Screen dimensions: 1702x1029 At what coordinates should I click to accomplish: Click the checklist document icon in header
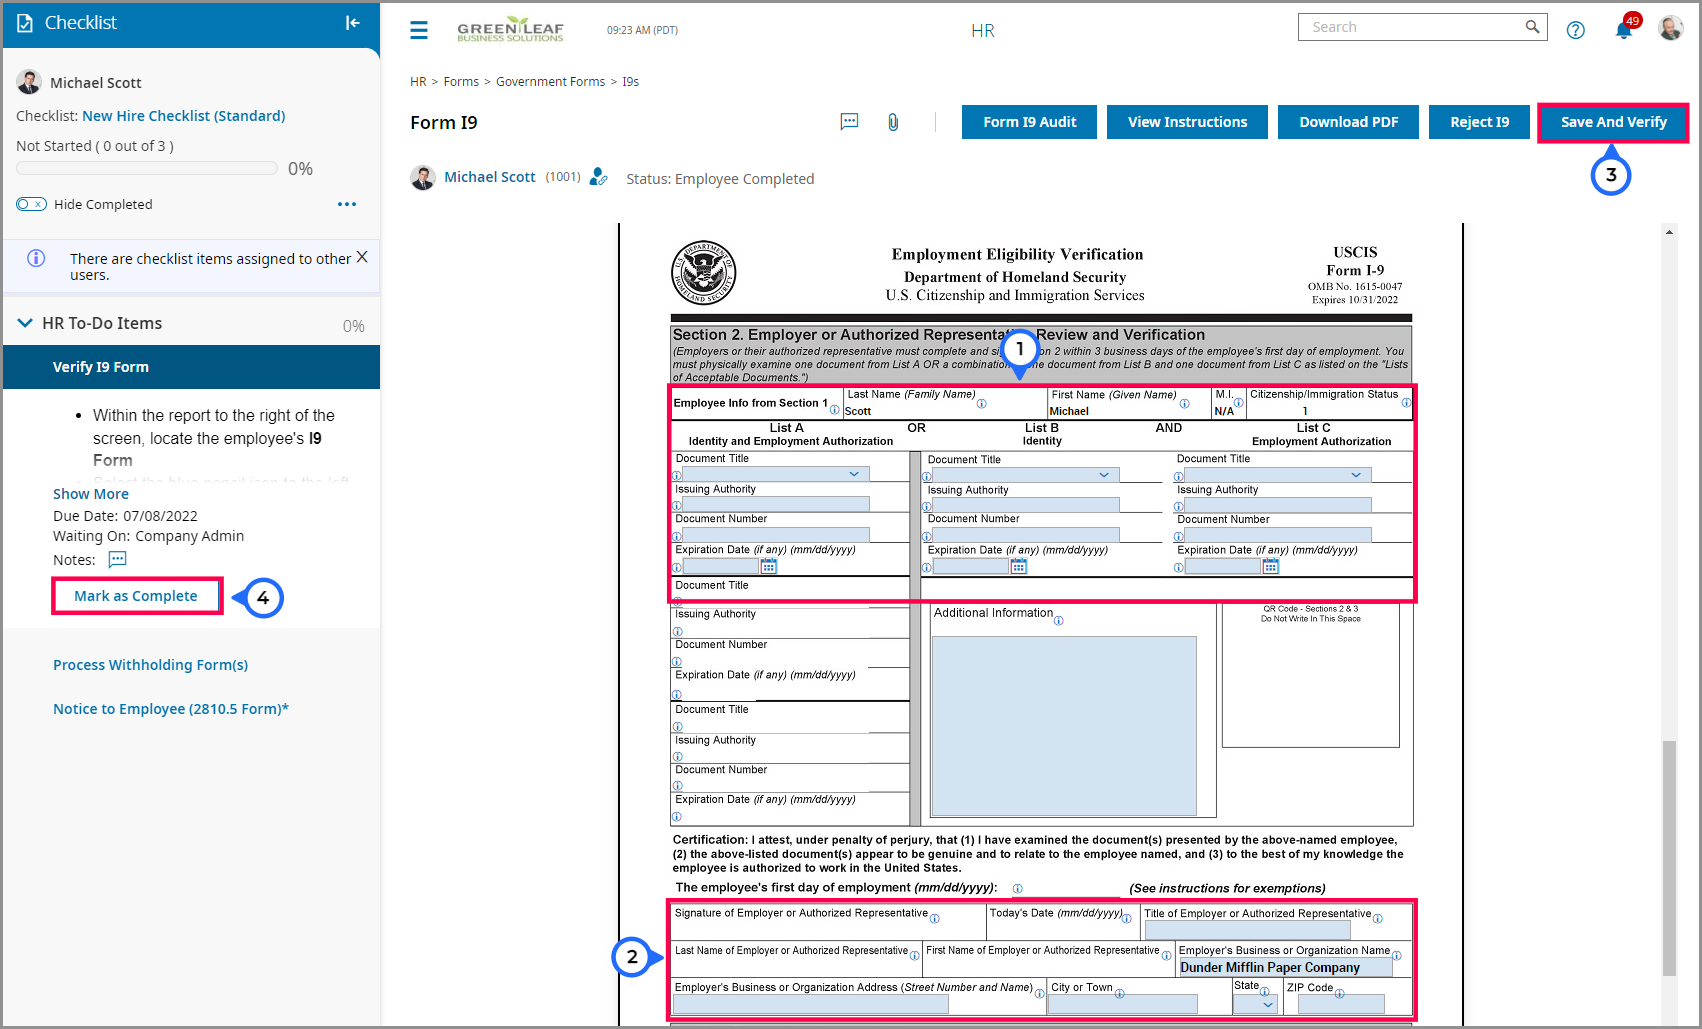point(25,23)
